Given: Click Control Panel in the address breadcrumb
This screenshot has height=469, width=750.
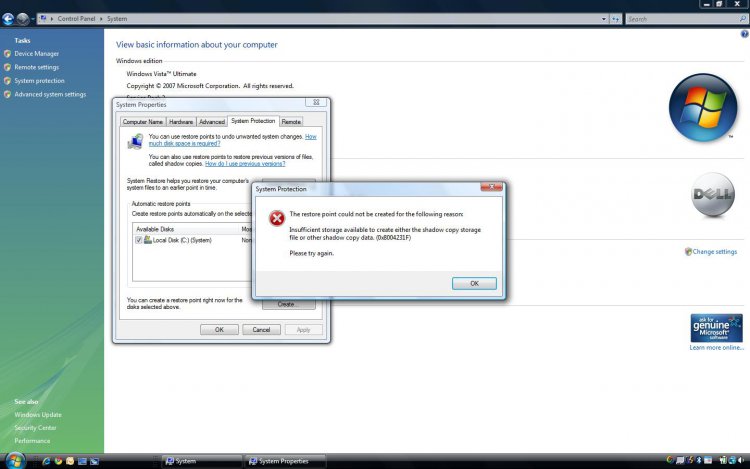Looking at the screenshot, I should click(x=76, y=19).
